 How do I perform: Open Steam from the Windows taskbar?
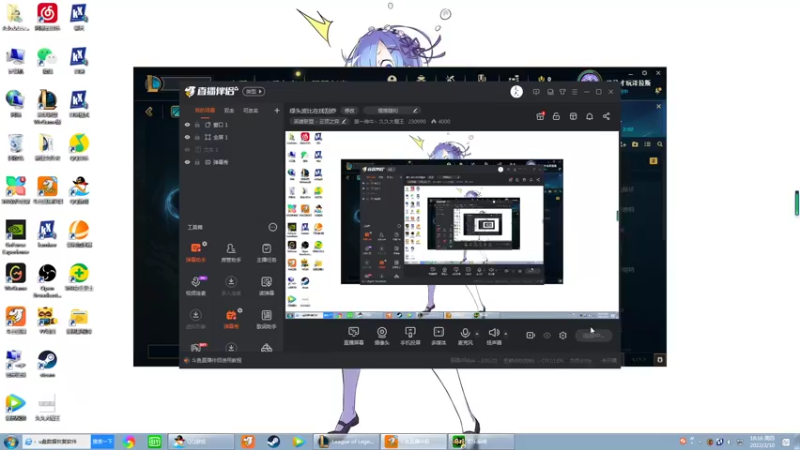coord(273,441)
